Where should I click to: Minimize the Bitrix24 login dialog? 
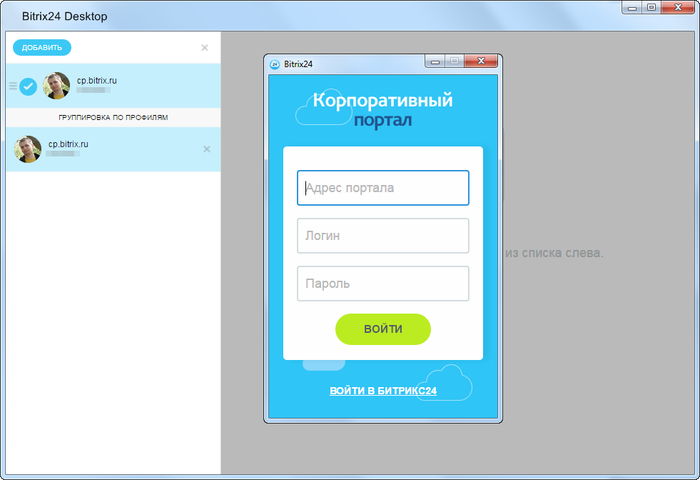pyautogui.click(x=435, y=61)
